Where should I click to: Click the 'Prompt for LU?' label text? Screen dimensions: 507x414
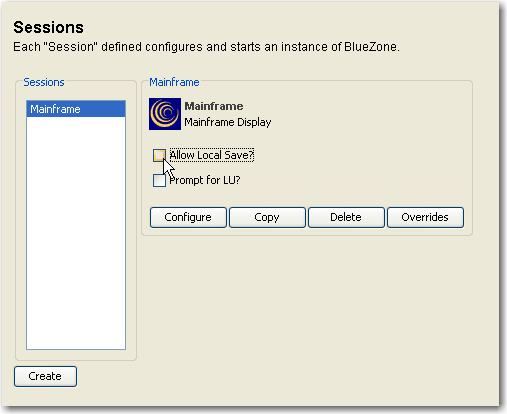(205, 180)
